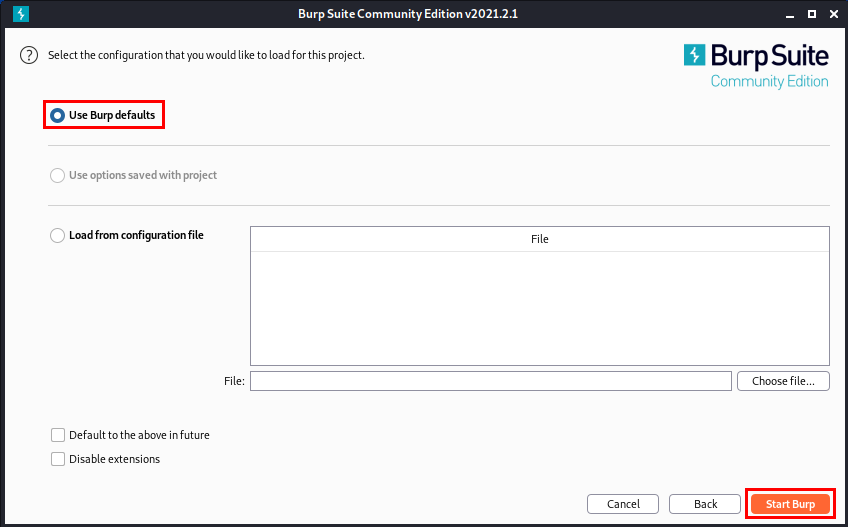848x527 pixels.
Task: Click the Start Burp button
Action: click(790, 504)
